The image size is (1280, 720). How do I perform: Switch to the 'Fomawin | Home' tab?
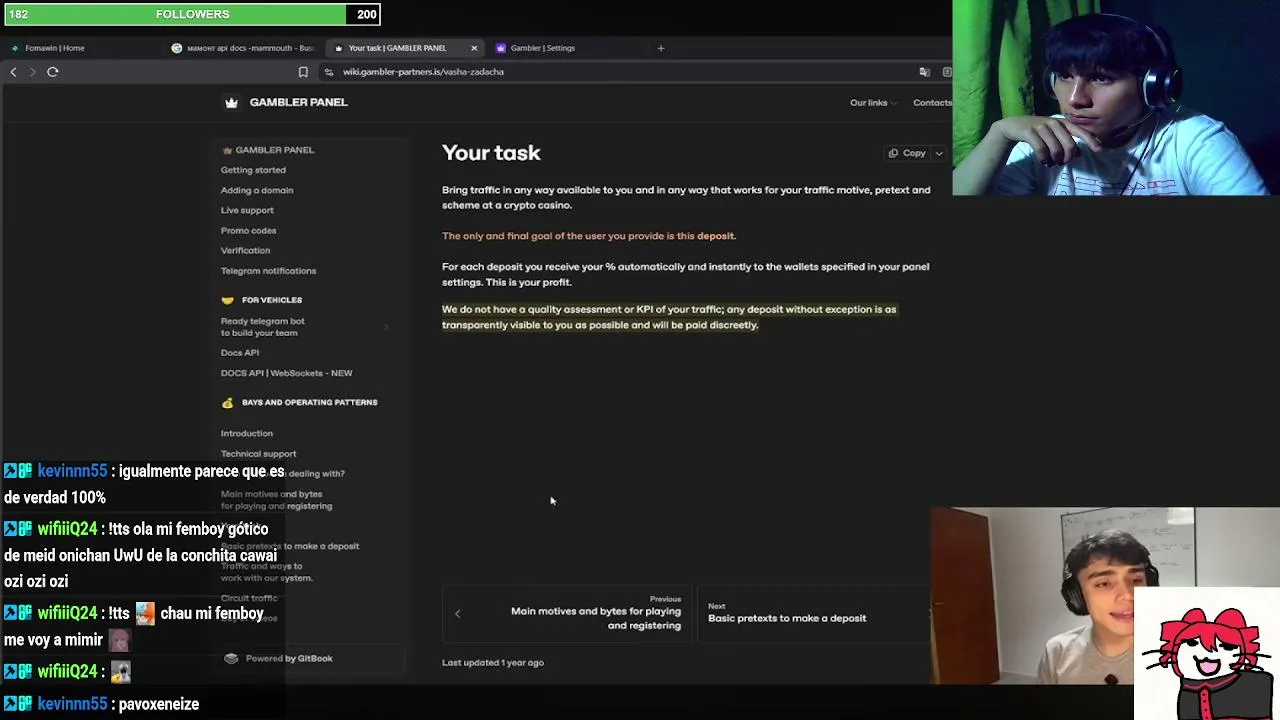click(82, 48)
